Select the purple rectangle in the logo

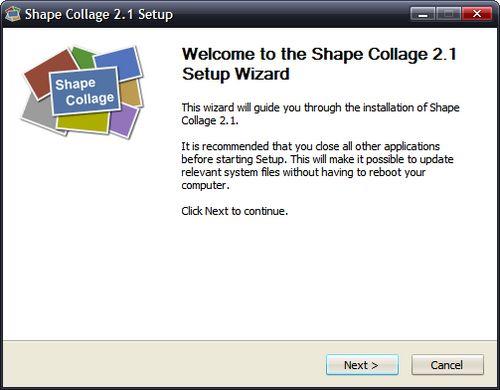[125, 119]
